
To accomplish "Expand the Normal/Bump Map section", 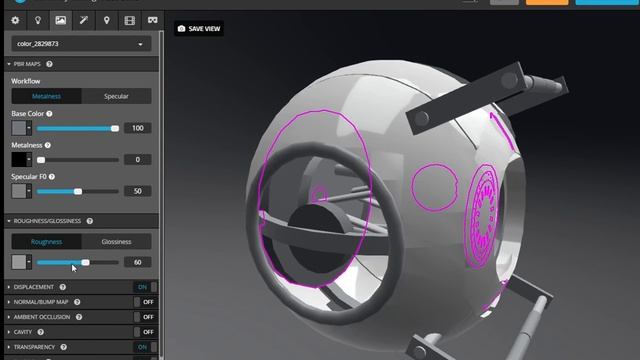I will click(x=9, y=302).
